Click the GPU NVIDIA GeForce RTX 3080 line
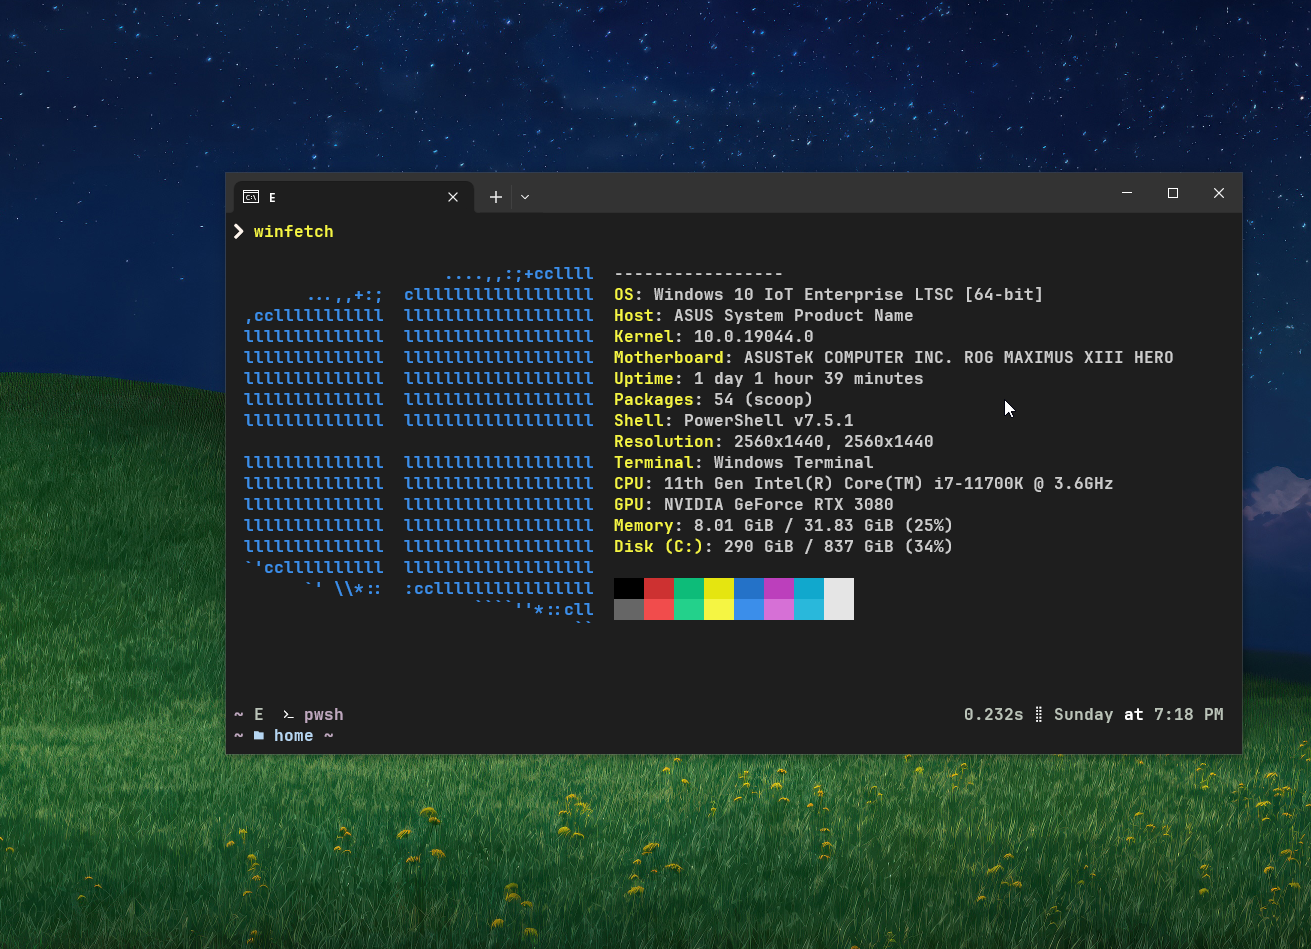 [x=754, y=505]
